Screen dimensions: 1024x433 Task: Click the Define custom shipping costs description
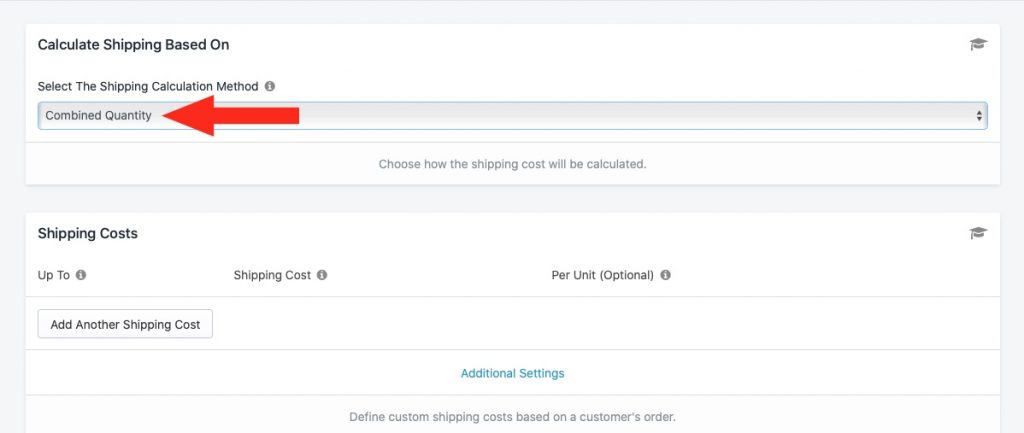(513, 417)
